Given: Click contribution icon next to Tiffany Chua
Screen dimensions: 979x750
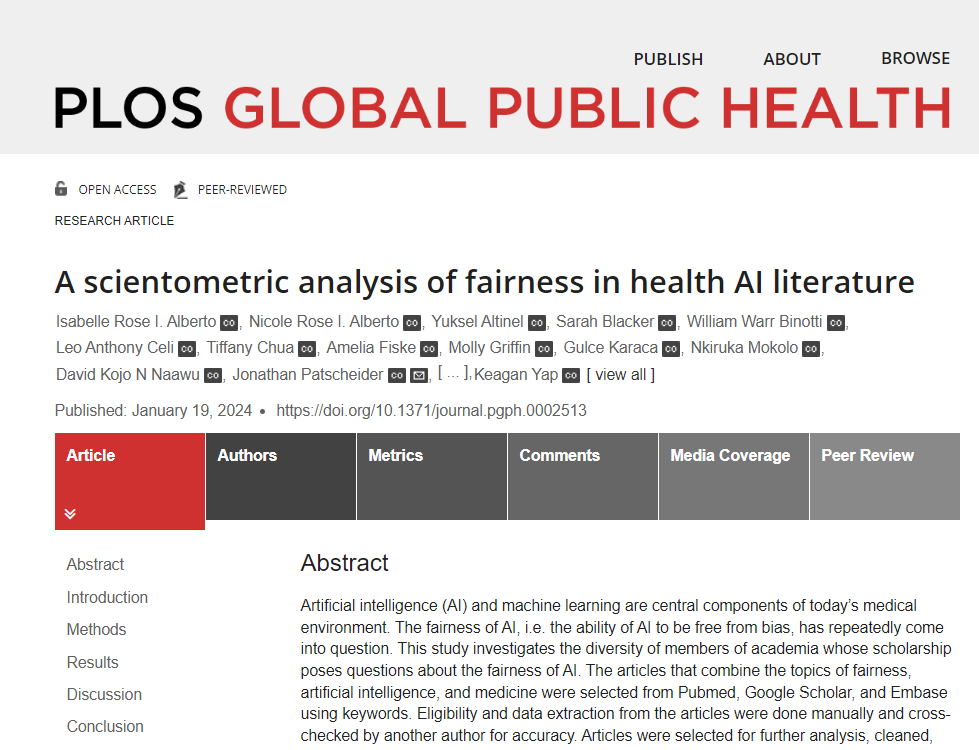Looking at the screenshot, I should coord(307,349).
